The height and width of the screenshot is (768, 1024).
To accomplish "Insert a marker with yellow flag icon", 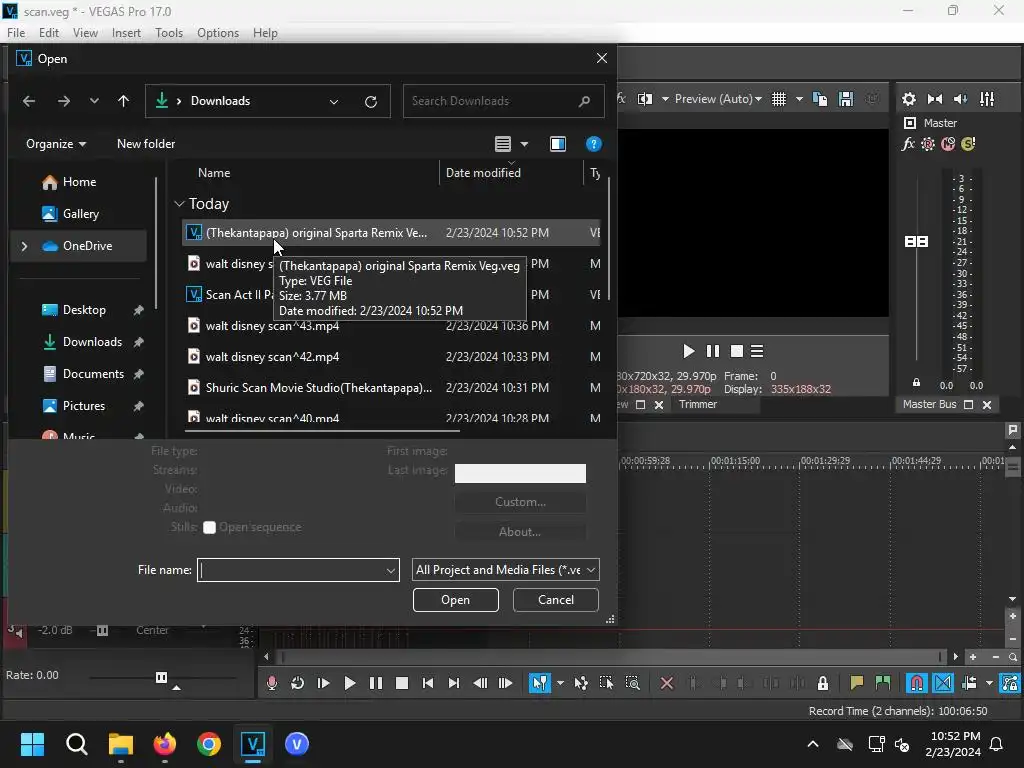I will coord(857,683).
